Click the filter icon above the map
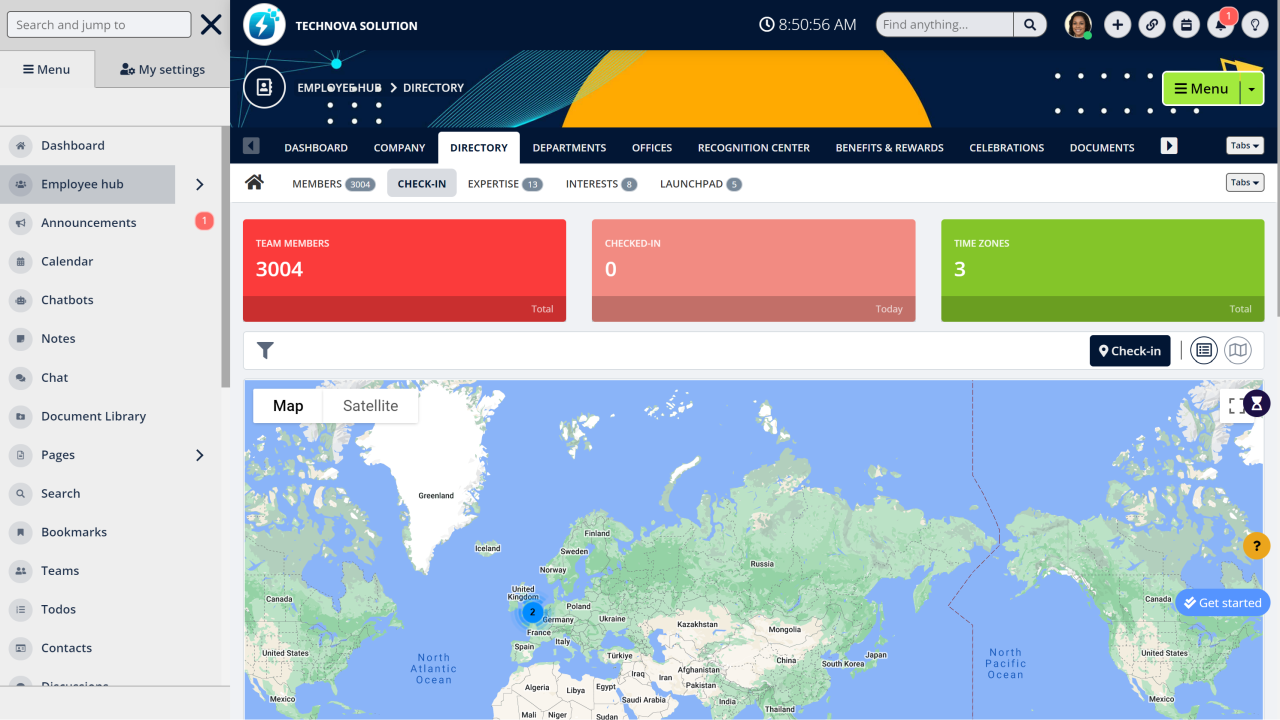The image size is (1280, 720). [265, 350]
